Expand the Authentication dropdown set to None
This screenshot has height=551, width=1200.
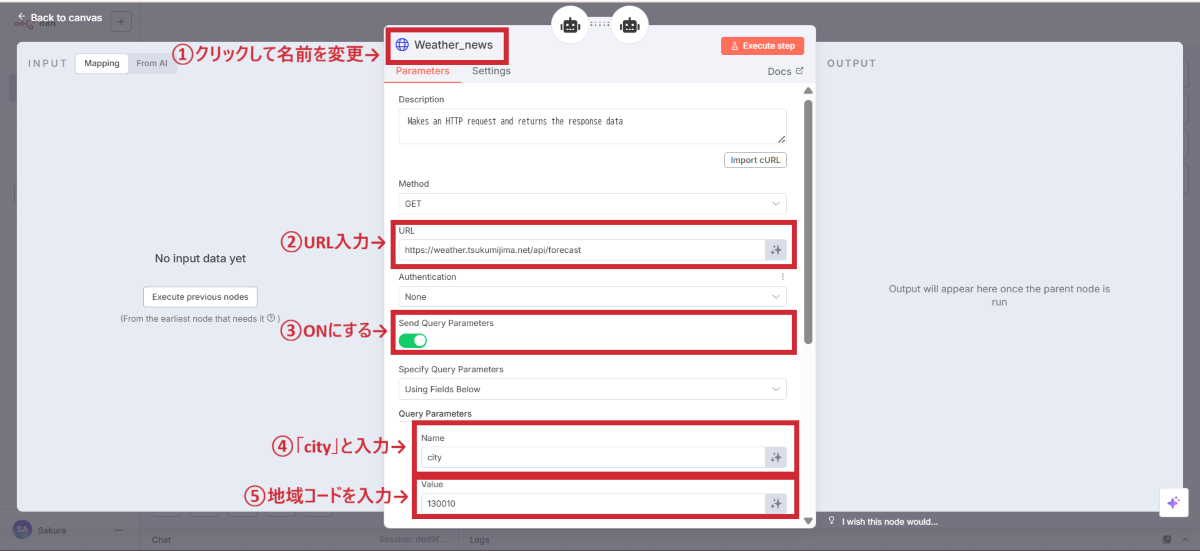point(592,297)
